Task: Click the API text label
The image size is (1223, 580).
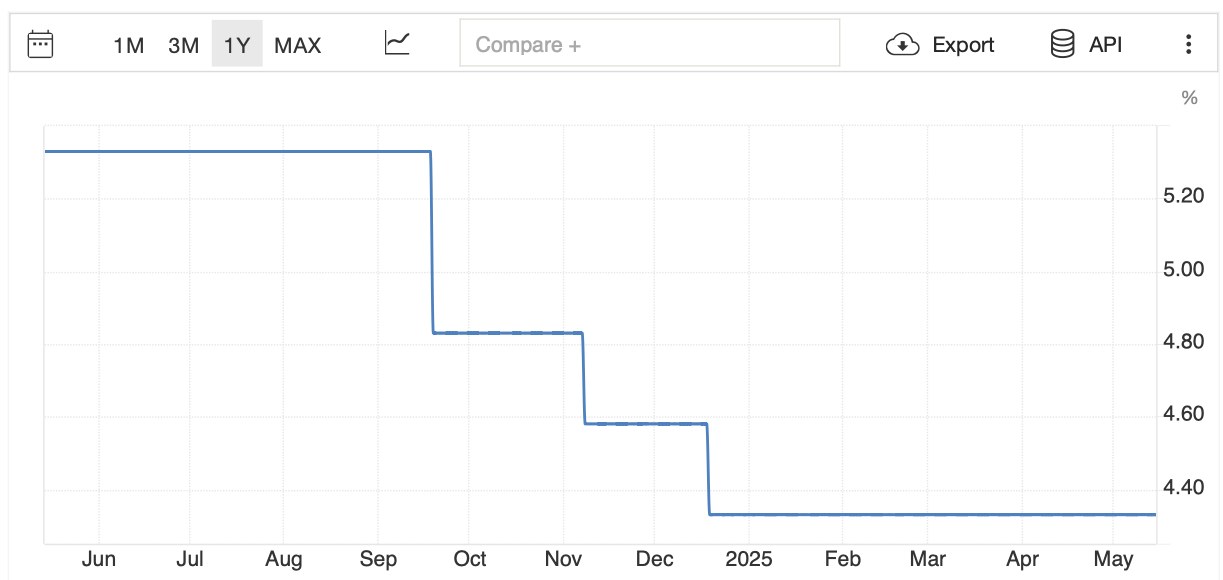Action: coord(1105,45)
